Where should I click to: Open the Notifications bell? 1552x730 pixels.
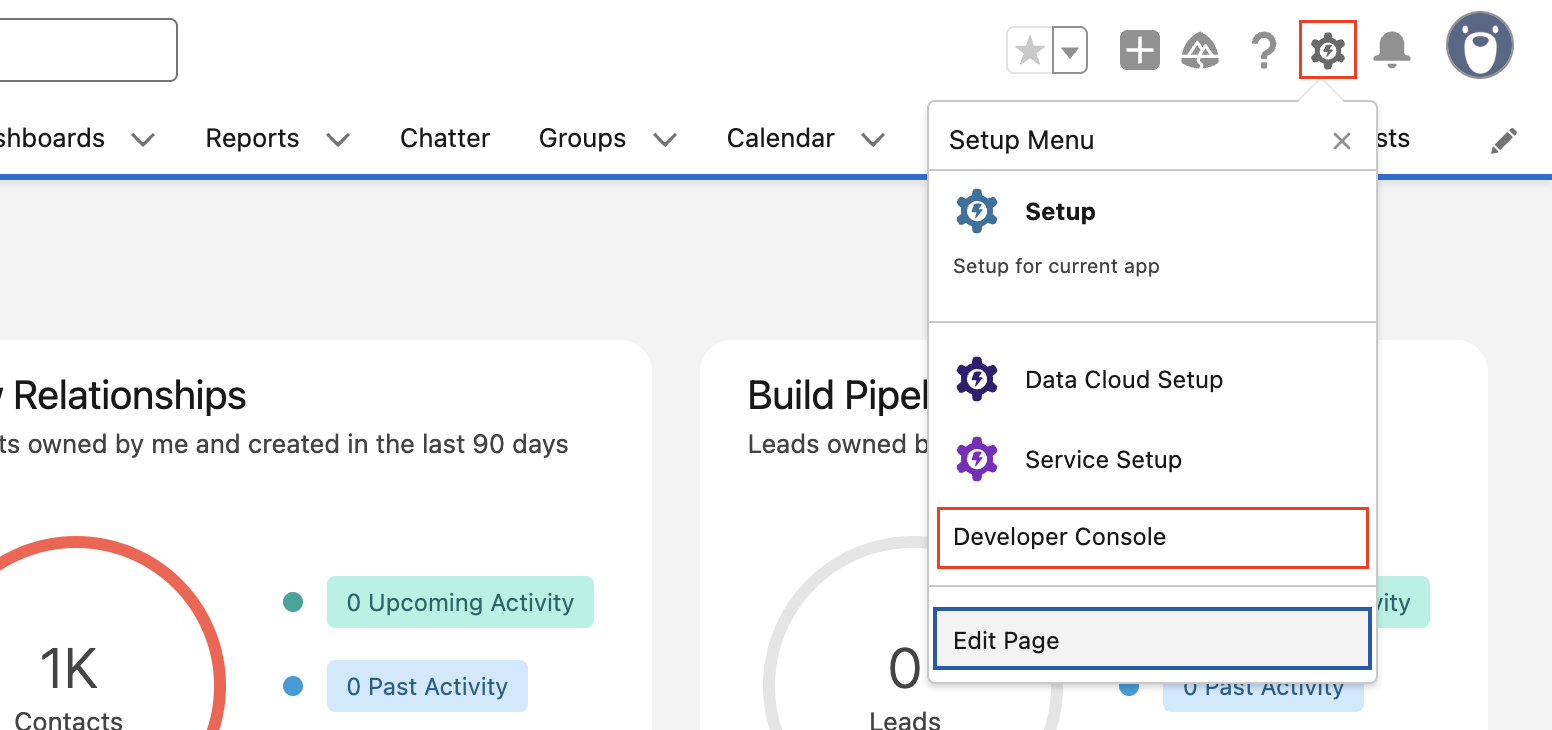point(1391,50)
